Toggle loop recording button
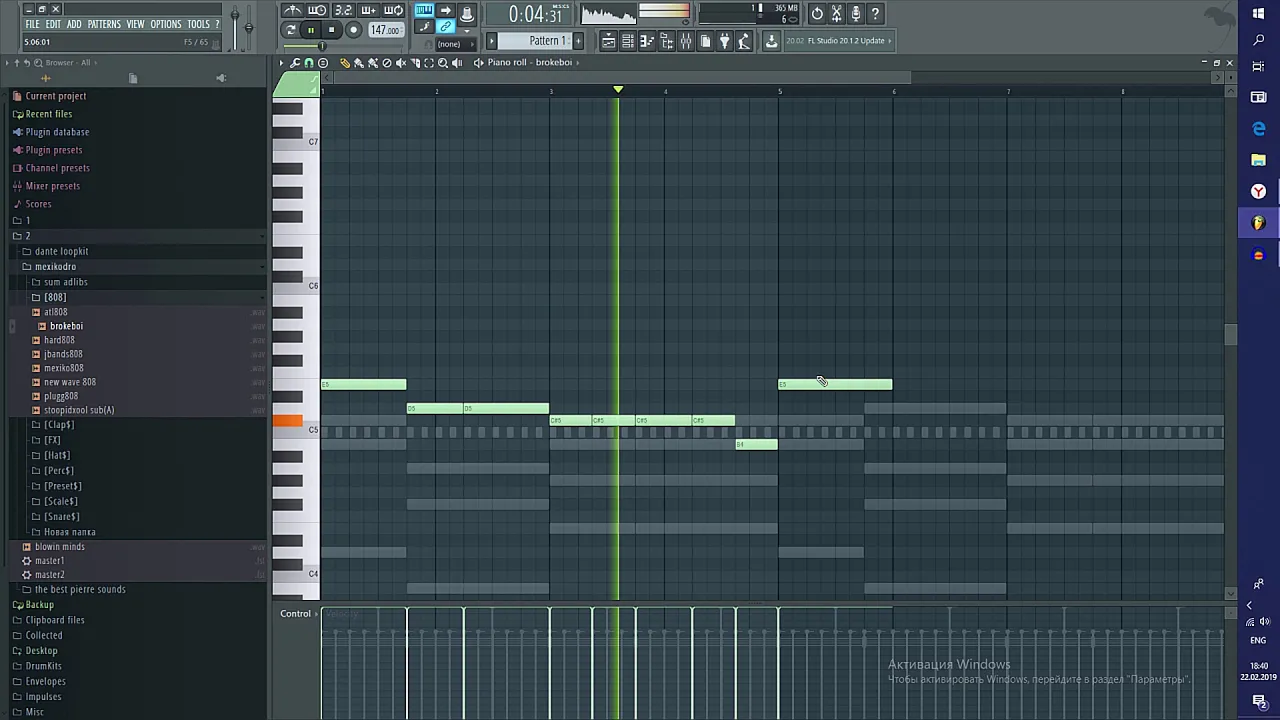Image resolution: width=1280 pixels, height=720 pixels. (393, 10)
